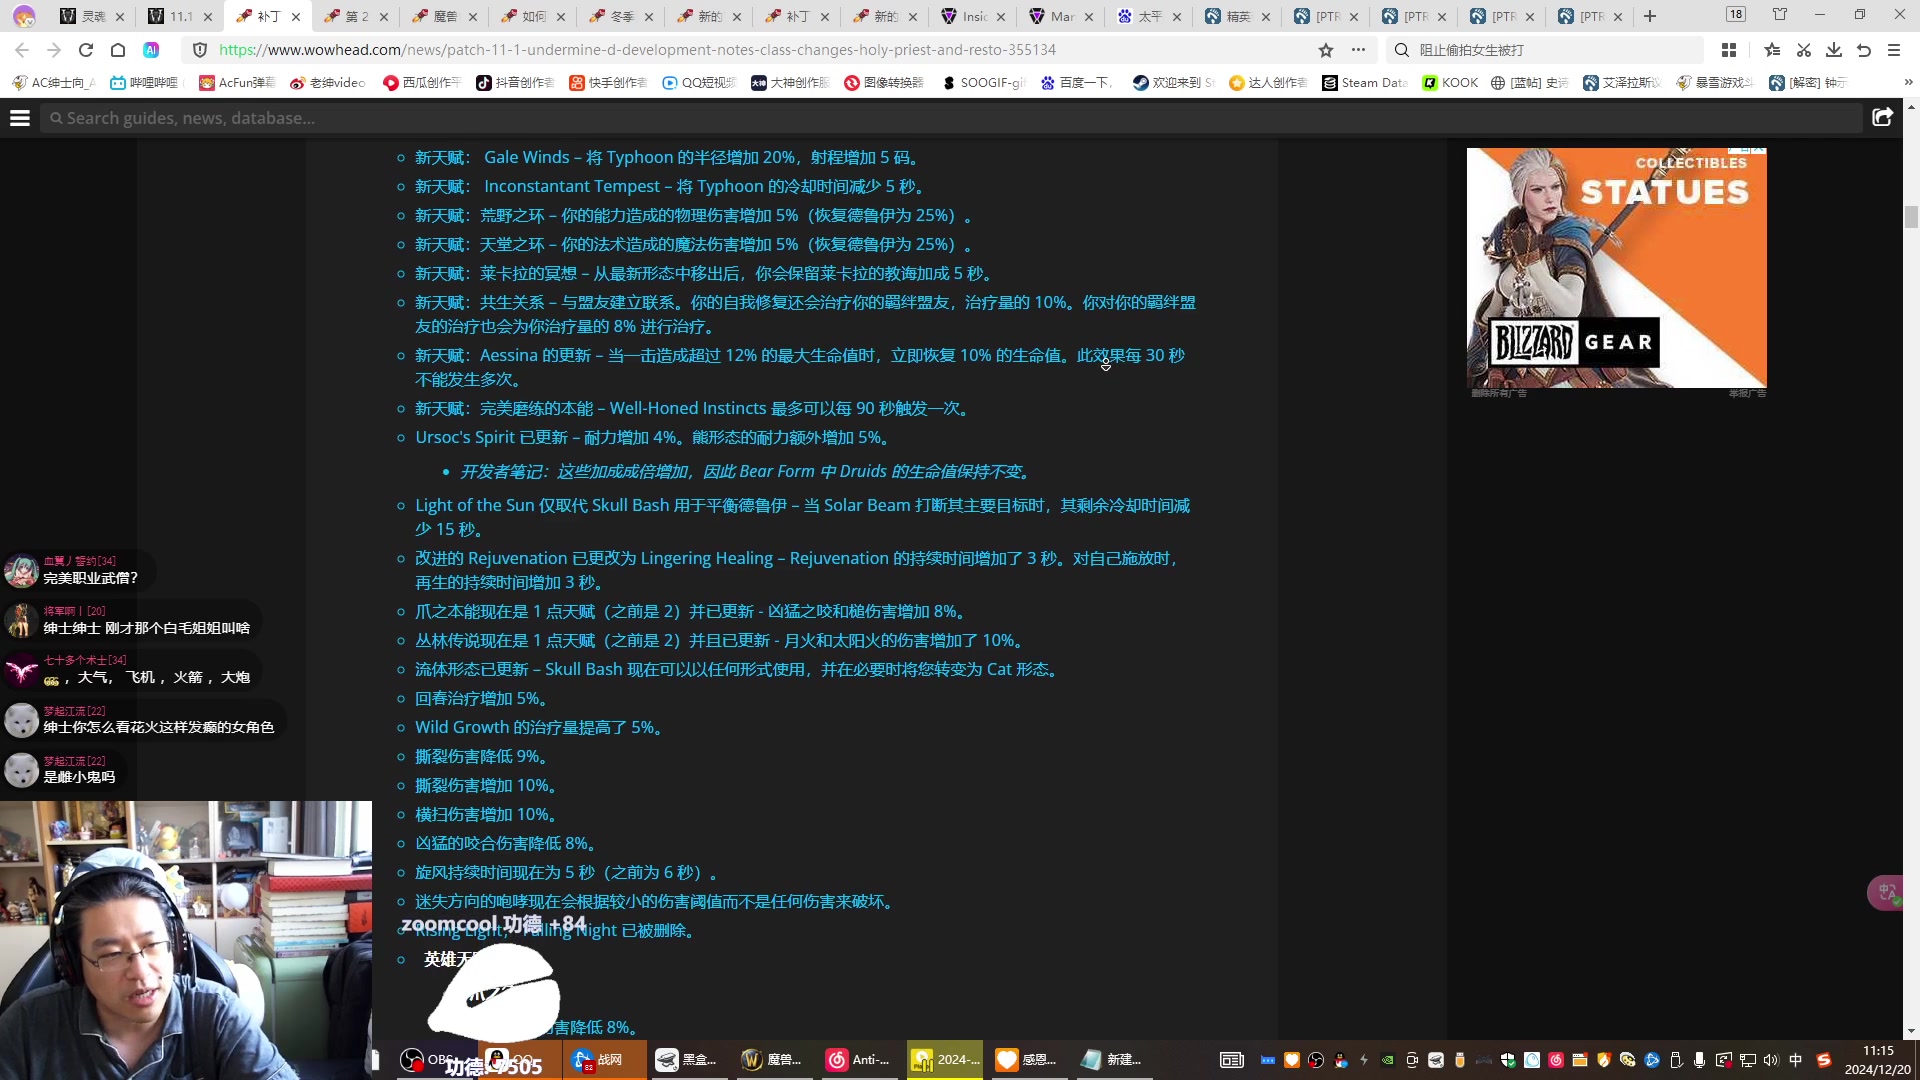Click the share icon beside the search bar
The image size is (1920, 1080).
coord(1882,118)
